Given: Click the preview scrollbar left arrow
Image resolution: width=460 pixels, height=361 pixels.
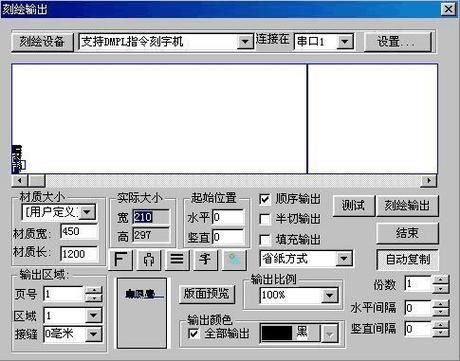Looking at the screenshot, I should (x=20, y=181).
